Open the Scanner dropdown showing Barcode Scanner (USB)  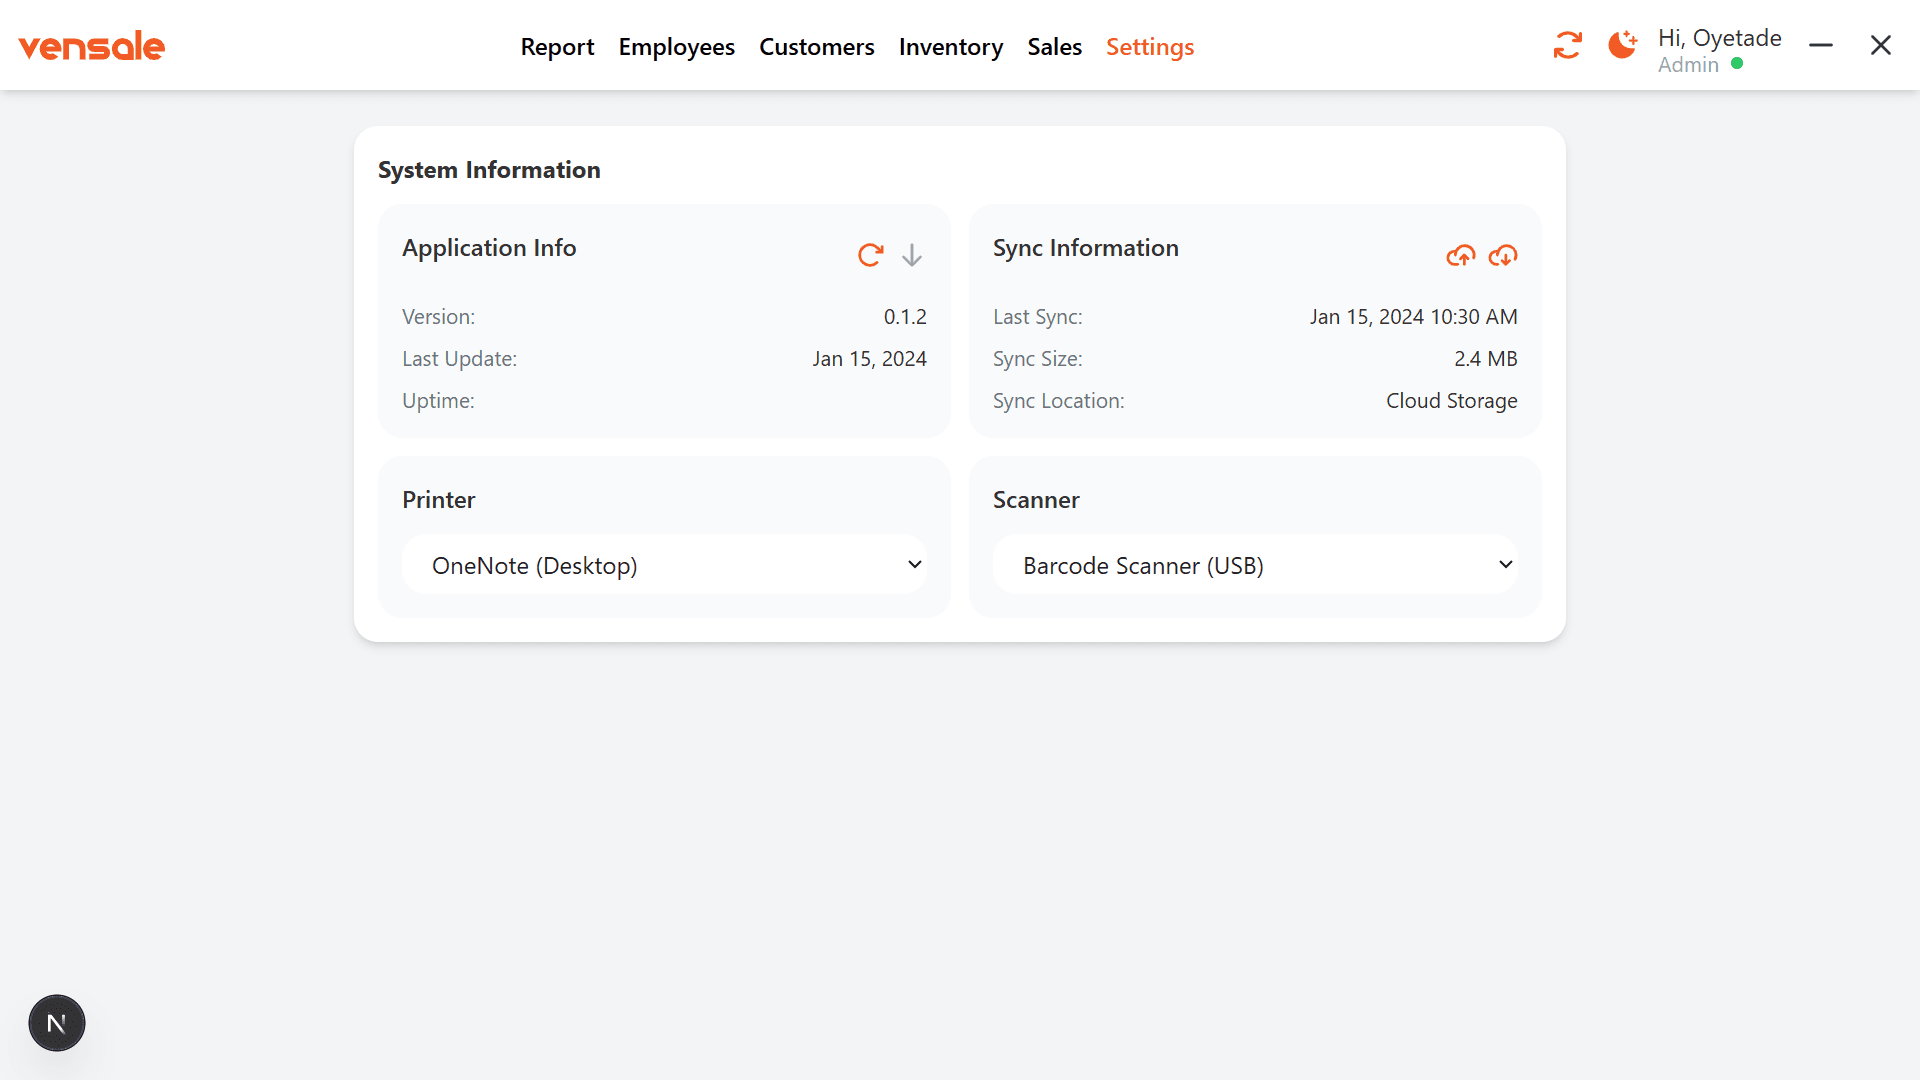pyautogui.click(x=1255, y=565)
